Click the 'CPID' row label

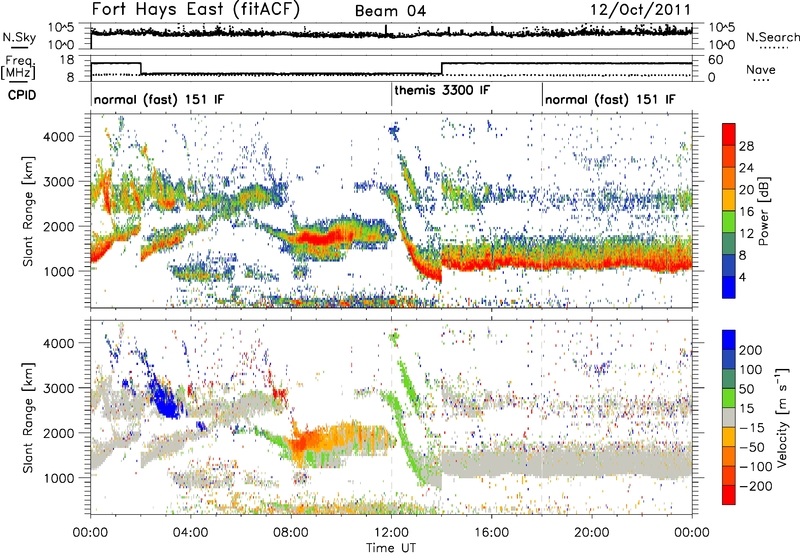[22, 95]
